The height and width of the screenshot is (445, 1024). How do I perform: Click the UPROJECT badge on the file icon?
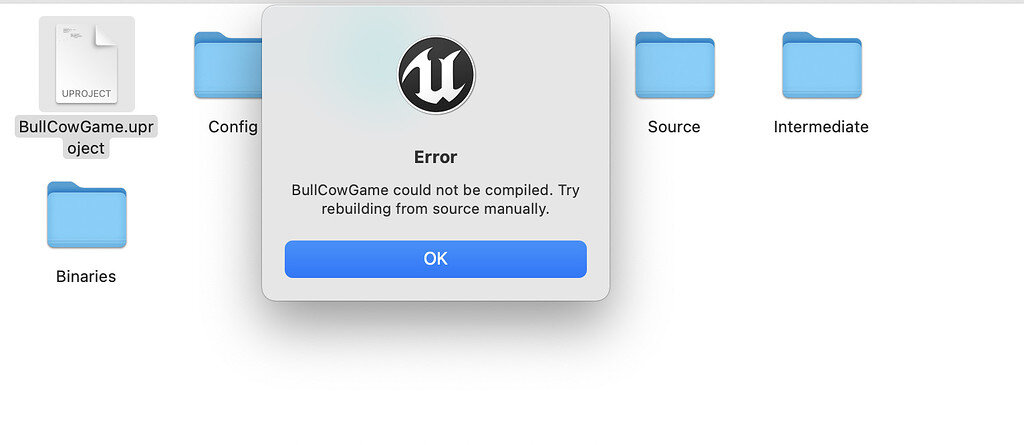87,93
